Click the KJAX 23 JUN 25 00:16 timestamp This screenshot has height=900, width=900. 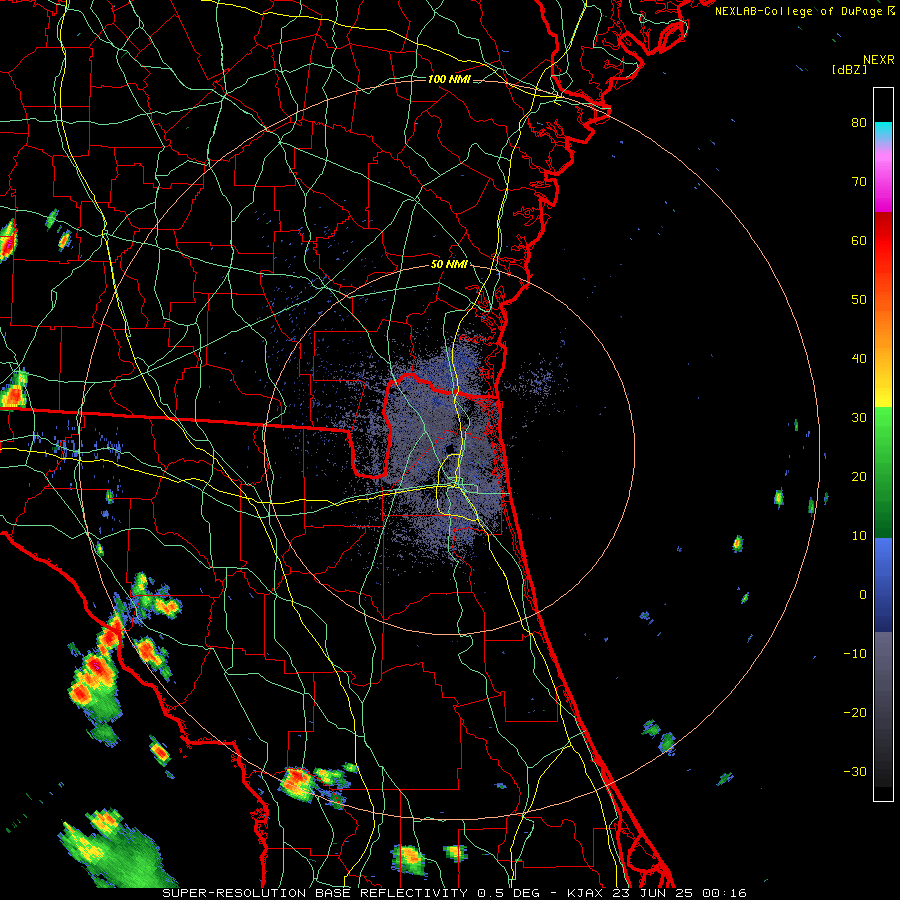[x=657, y=893]
